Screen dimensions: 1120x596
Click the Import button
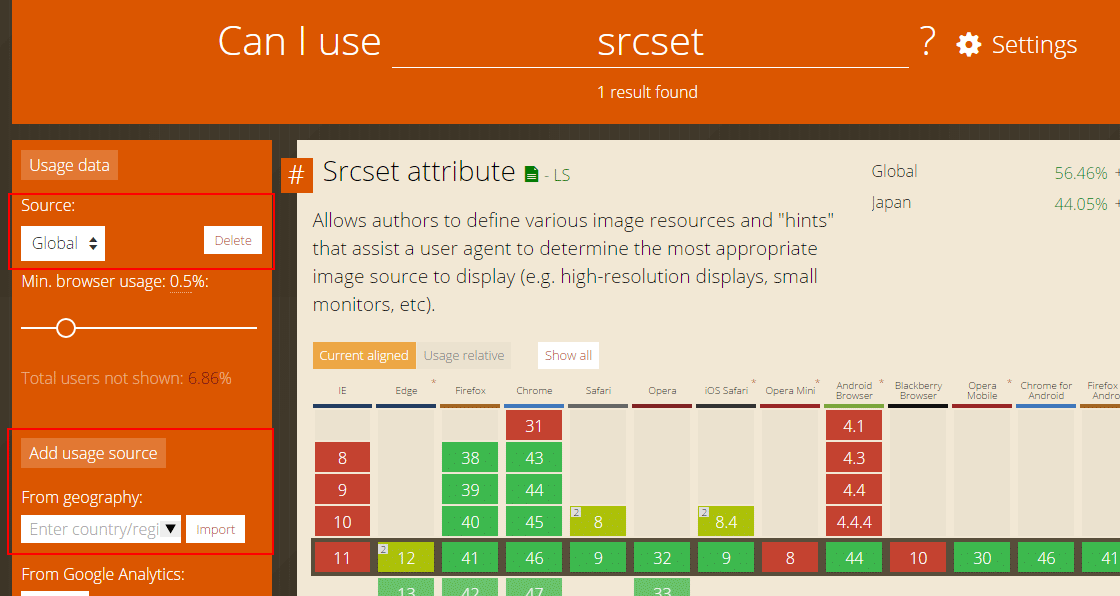click(x=215, y=529)
